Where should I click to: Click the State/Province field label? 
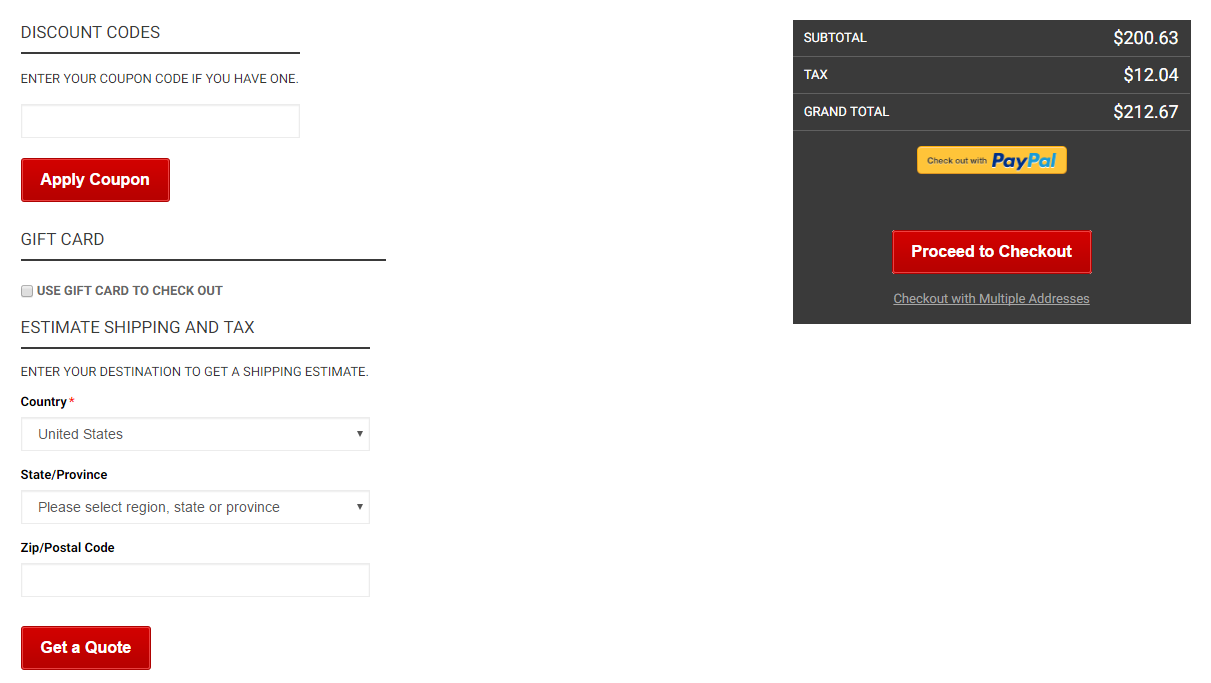(64, 475)
